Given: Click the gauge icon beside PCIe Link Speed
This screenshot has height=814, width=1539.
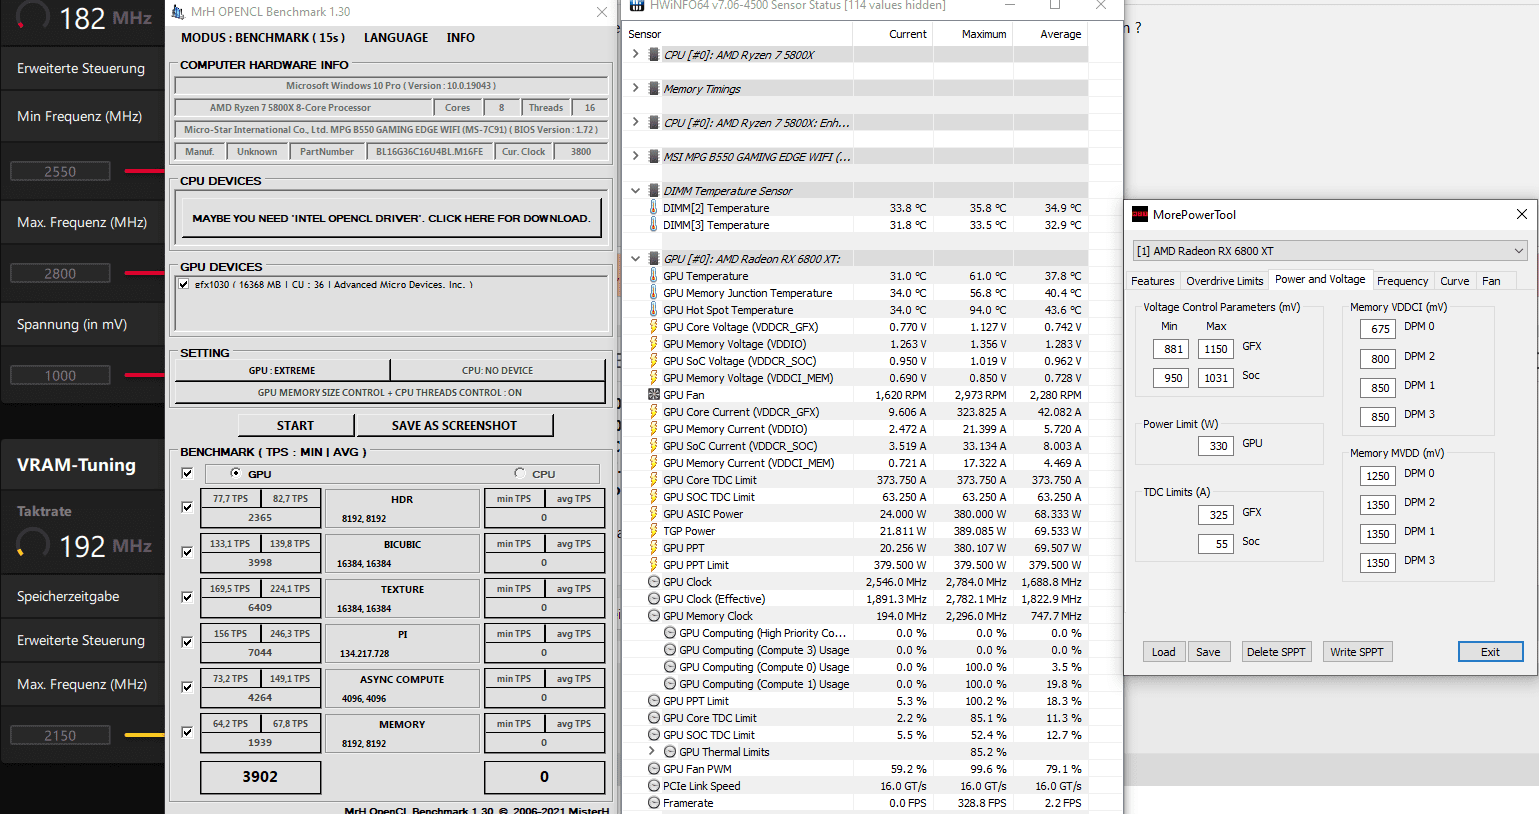Looking at the screenshot, I should pos(654,786).
